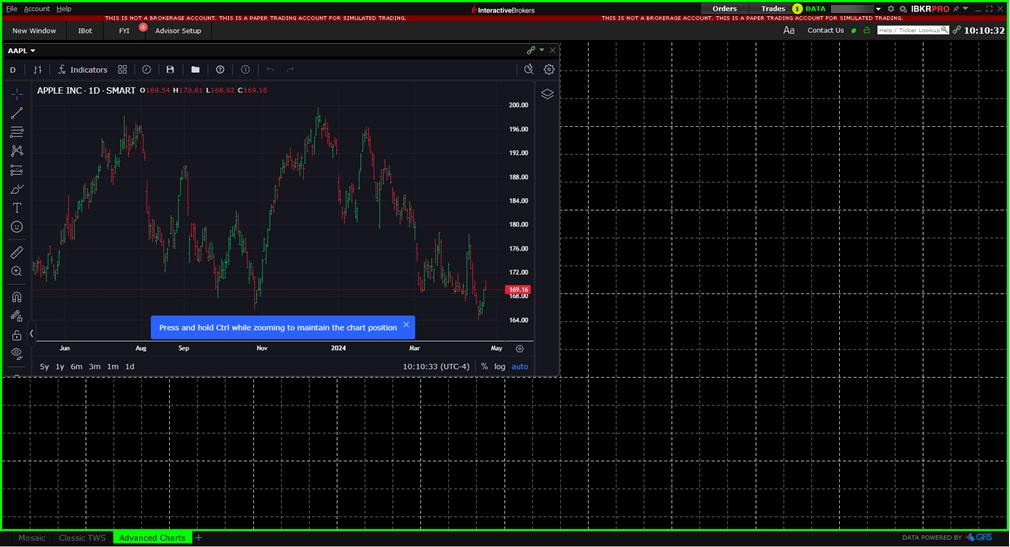Open the 10:10:33 (UTC-4) timezone menu
This screenshot has width=1010, height=547.
click(x=436, y=367)
